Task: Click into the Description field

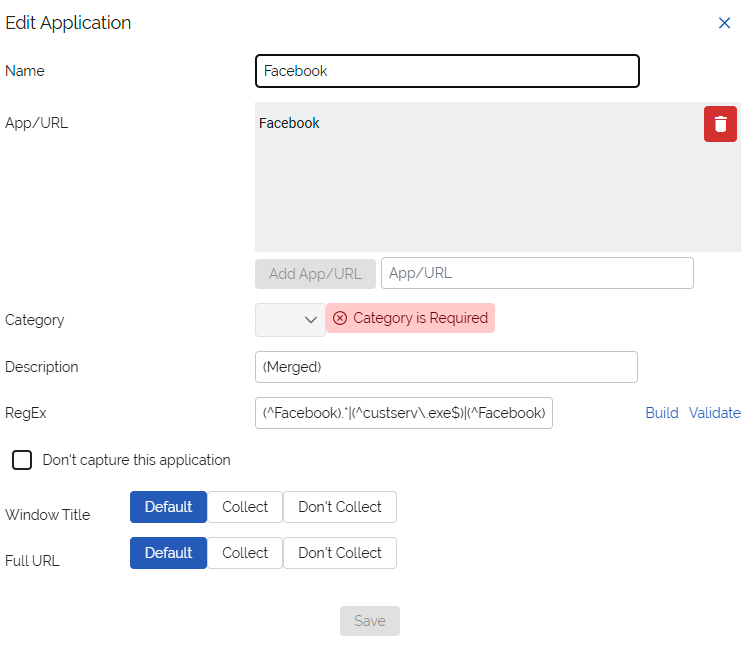Action: click(446, 367)
